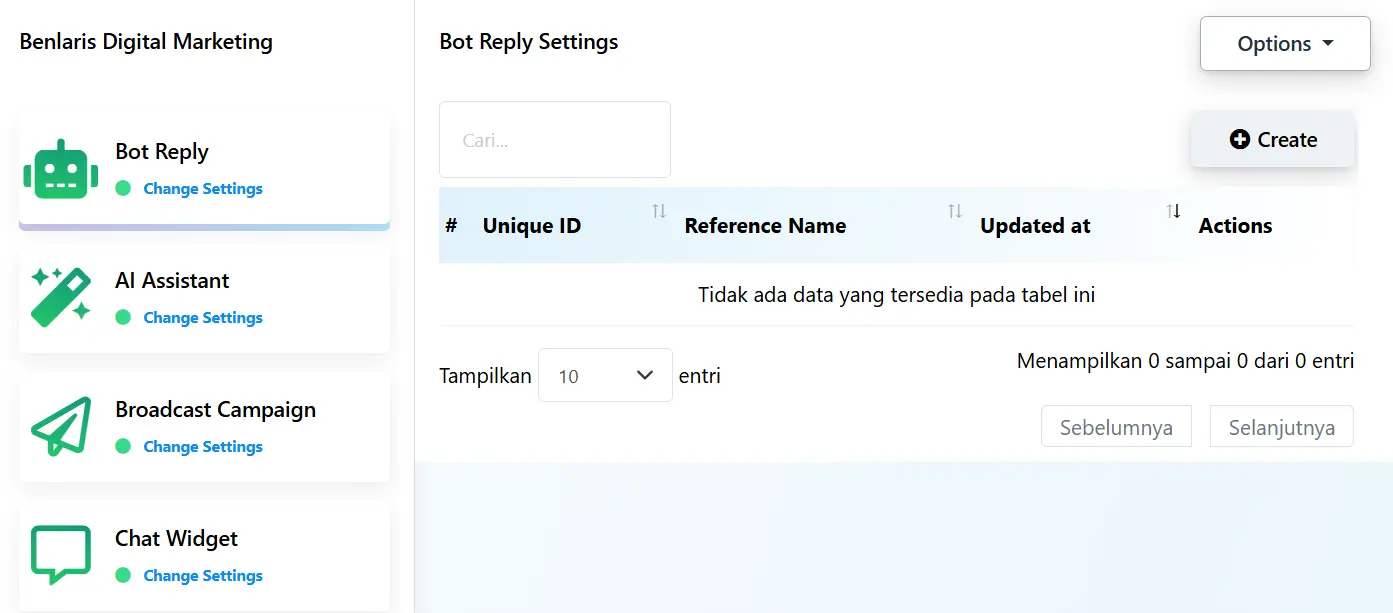Click green status dot under Broadcast Campaign
1393x613 pixels.
[x=123, y=446]
